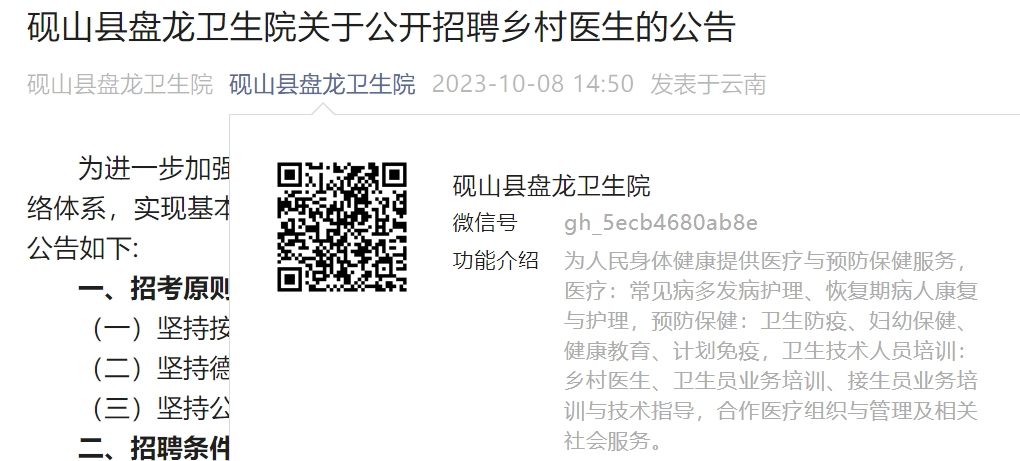Viewport: 1020px width, 461px height.
Task: Click the 公告如下 text line
Action: click(x=83, y=248)
